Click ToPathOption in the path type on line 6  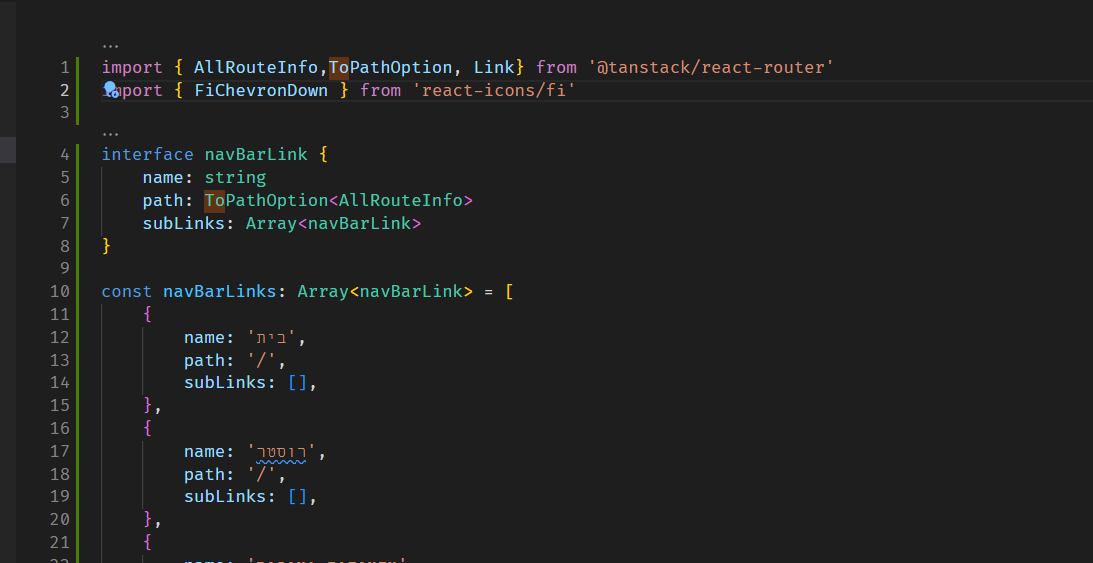[266, 201]
